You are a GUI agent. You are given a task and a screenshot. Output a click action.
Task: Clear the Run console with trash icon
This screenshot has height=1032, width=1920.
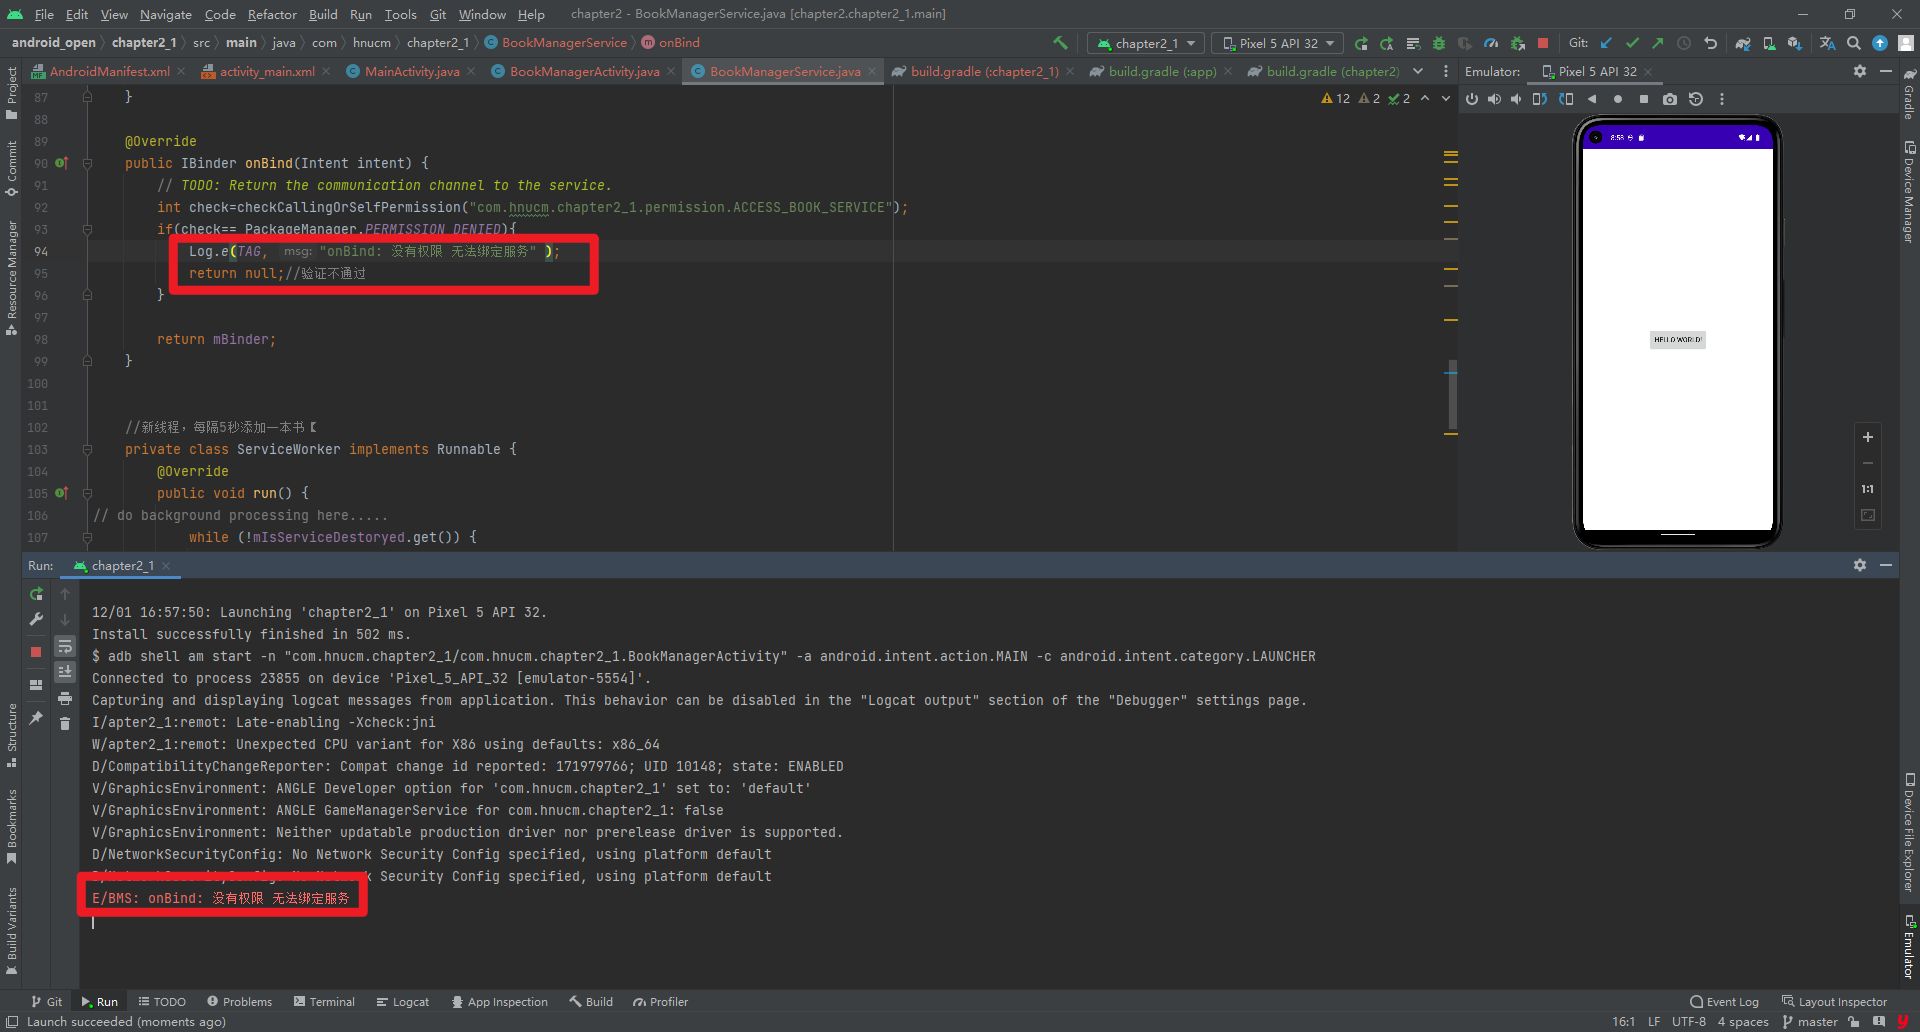click(x=65, y=724)
